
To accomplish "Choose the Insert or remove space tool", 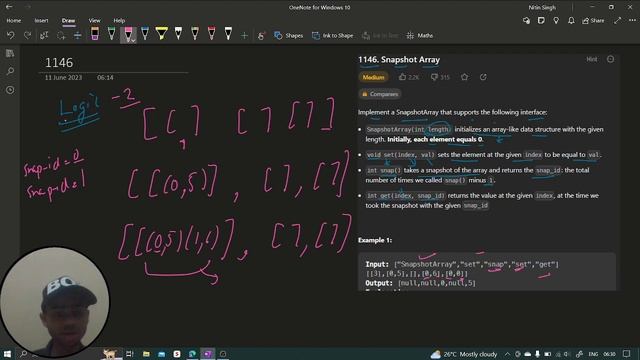I will click(x=78, y=36).
